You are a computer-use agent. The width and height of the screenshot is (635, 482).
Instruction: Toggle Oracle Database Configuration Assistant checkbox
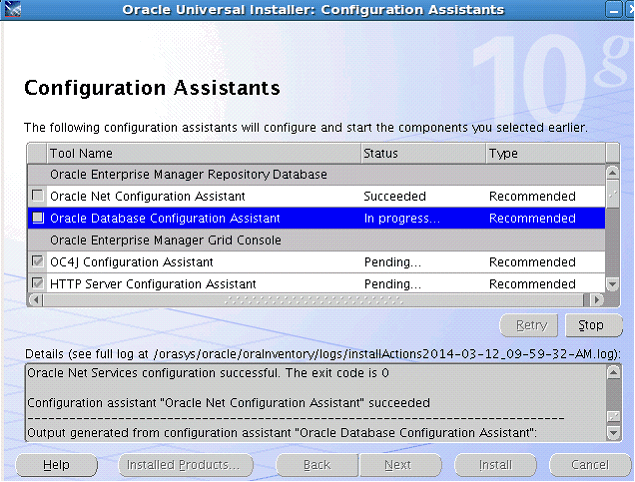click(x=37, y=218)
